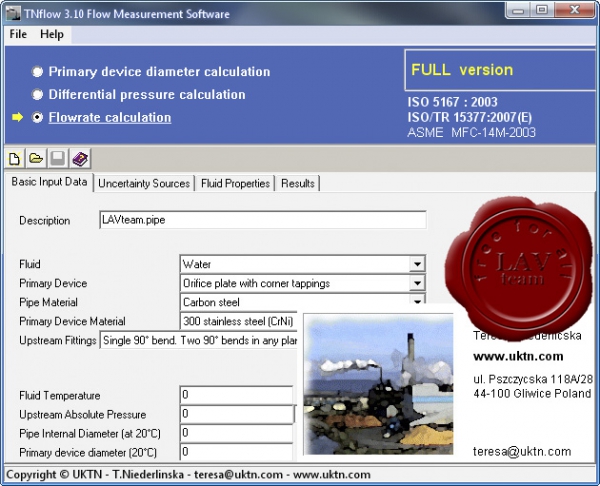The width and height of the screenshot is (600, 486).
Task: Click the 44-100 Gliwice Poland address line
Action: tap(532, 393)
